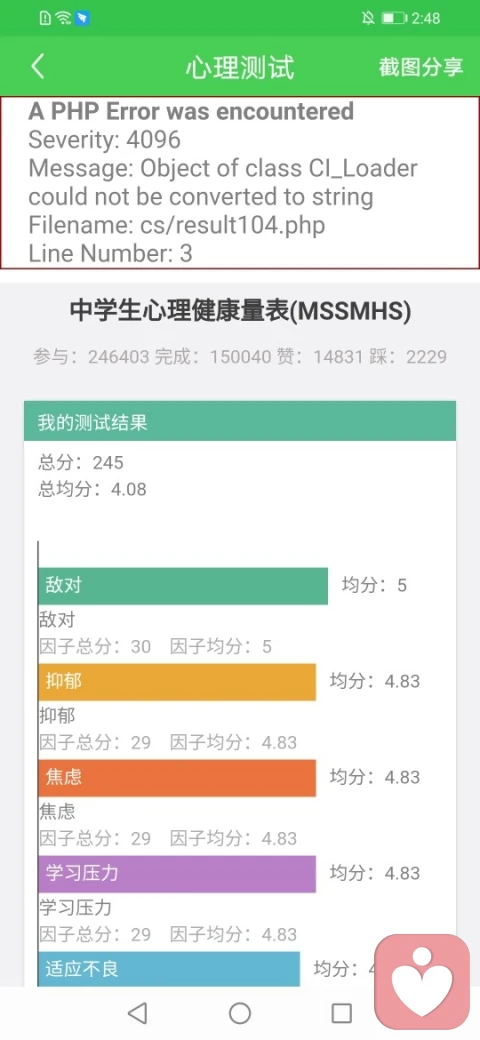Tap the PHP error message box
This screenshot has height=1040, width=480.
pyautogui.click(x=240, y=182)
